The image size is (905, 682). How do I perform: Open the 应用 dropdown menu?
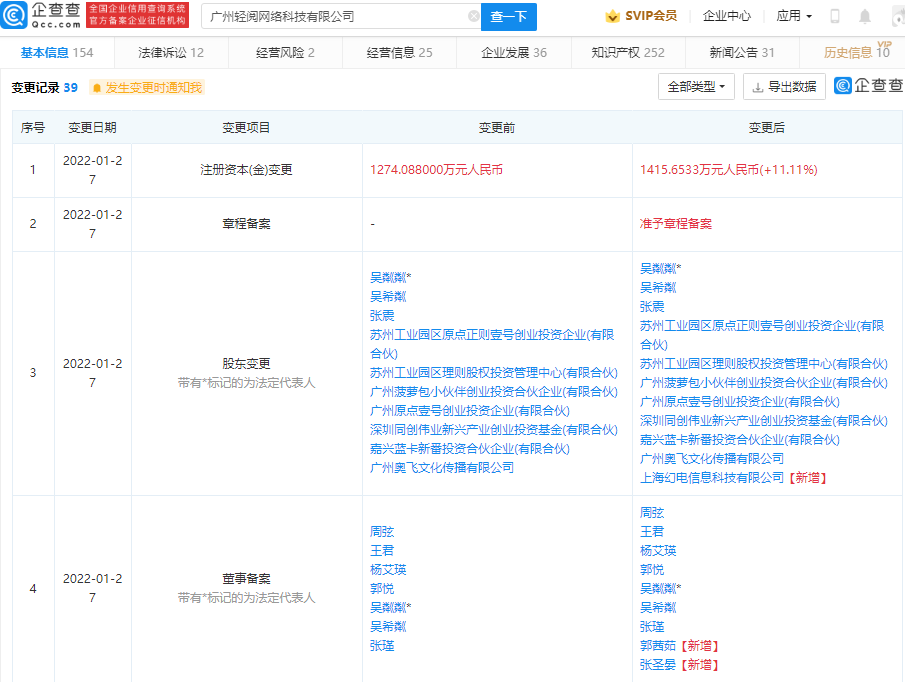point(794,16)
